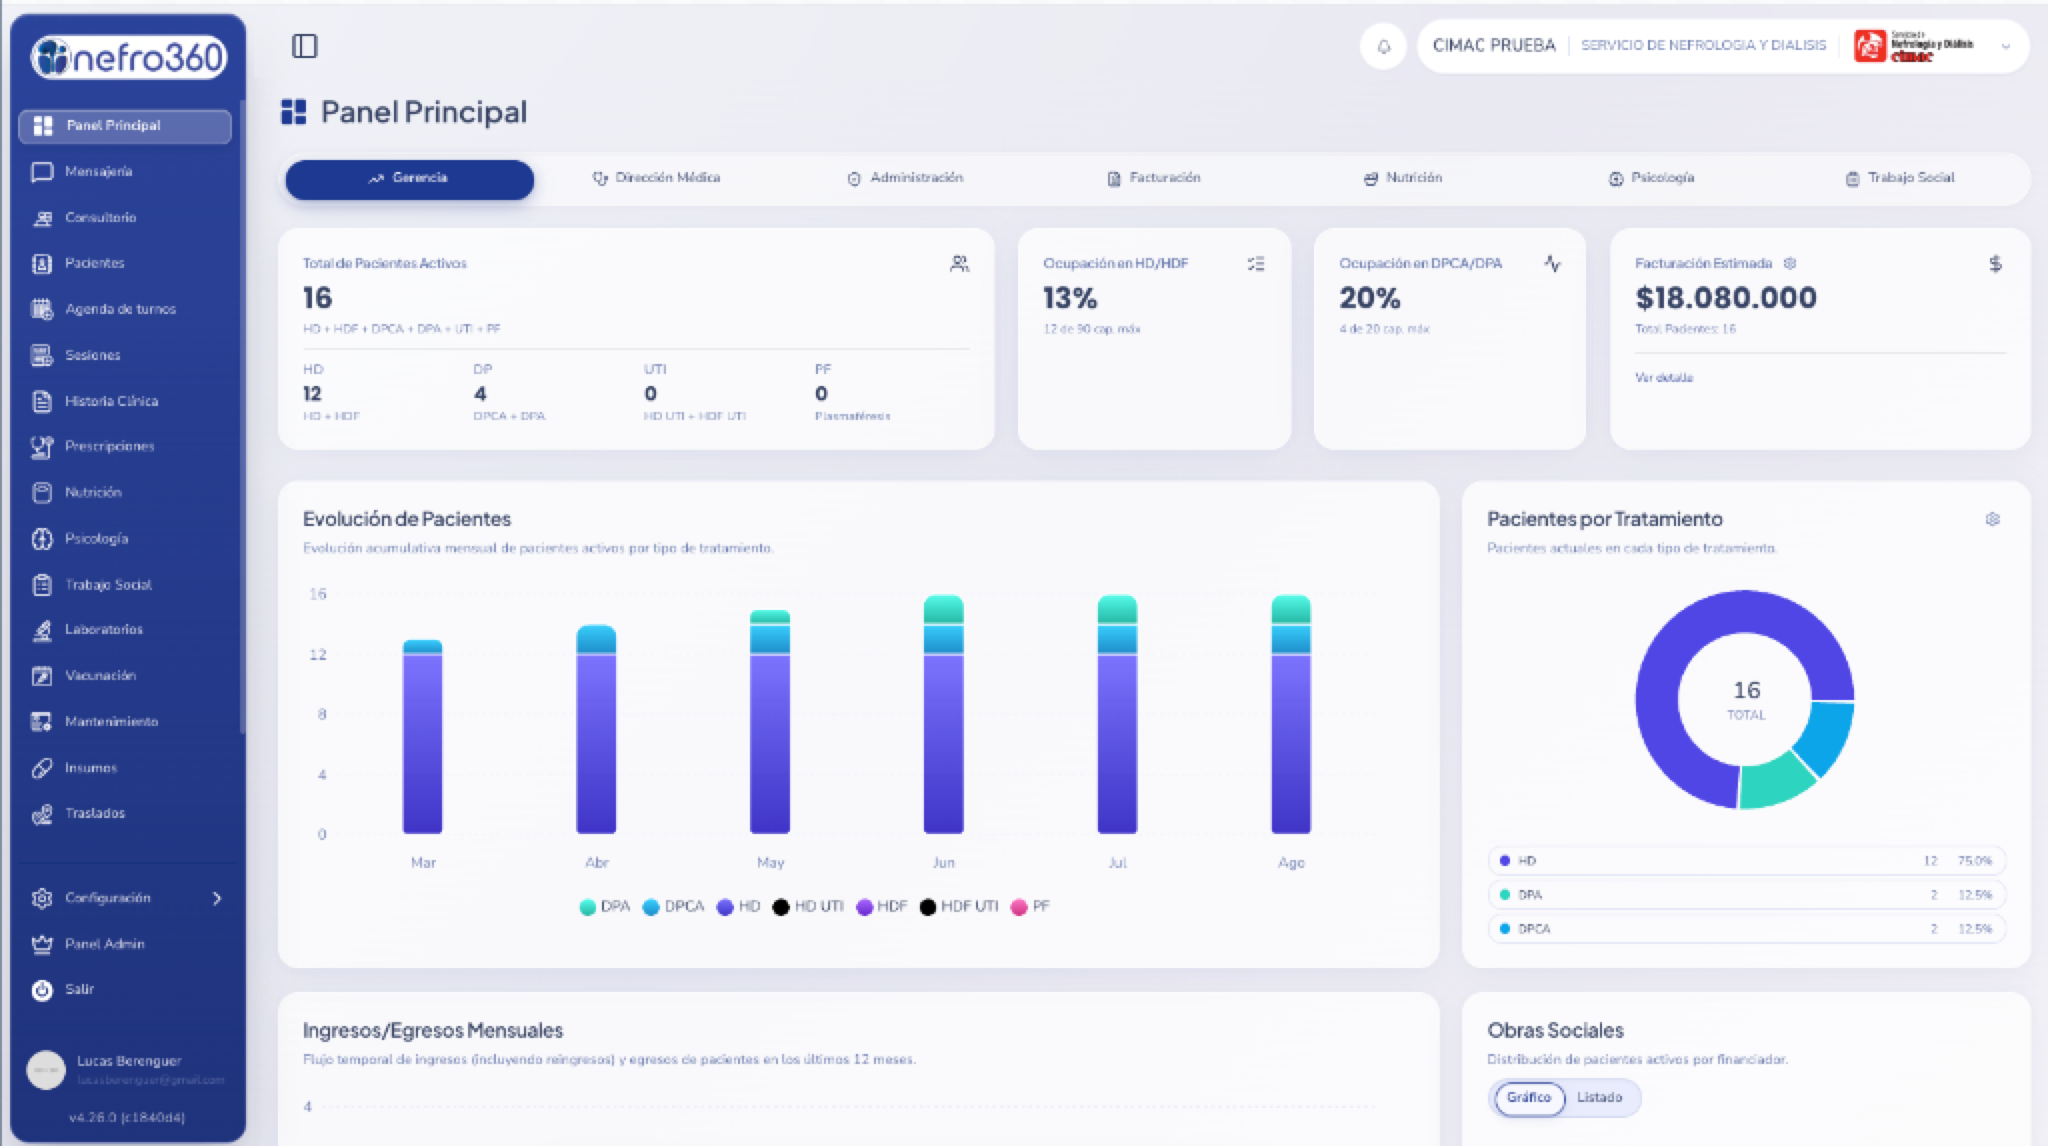This screenshot has width=2048, height=1146.
Task: Switch to Trabajo Social tab
Action: (1900, 178)
